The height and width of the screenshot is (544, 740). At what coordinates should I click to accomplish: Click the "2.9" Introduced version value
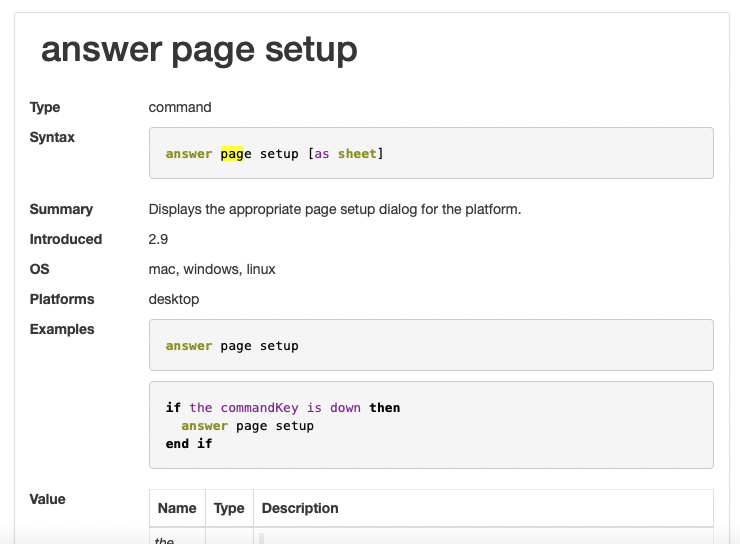point(160,239)
